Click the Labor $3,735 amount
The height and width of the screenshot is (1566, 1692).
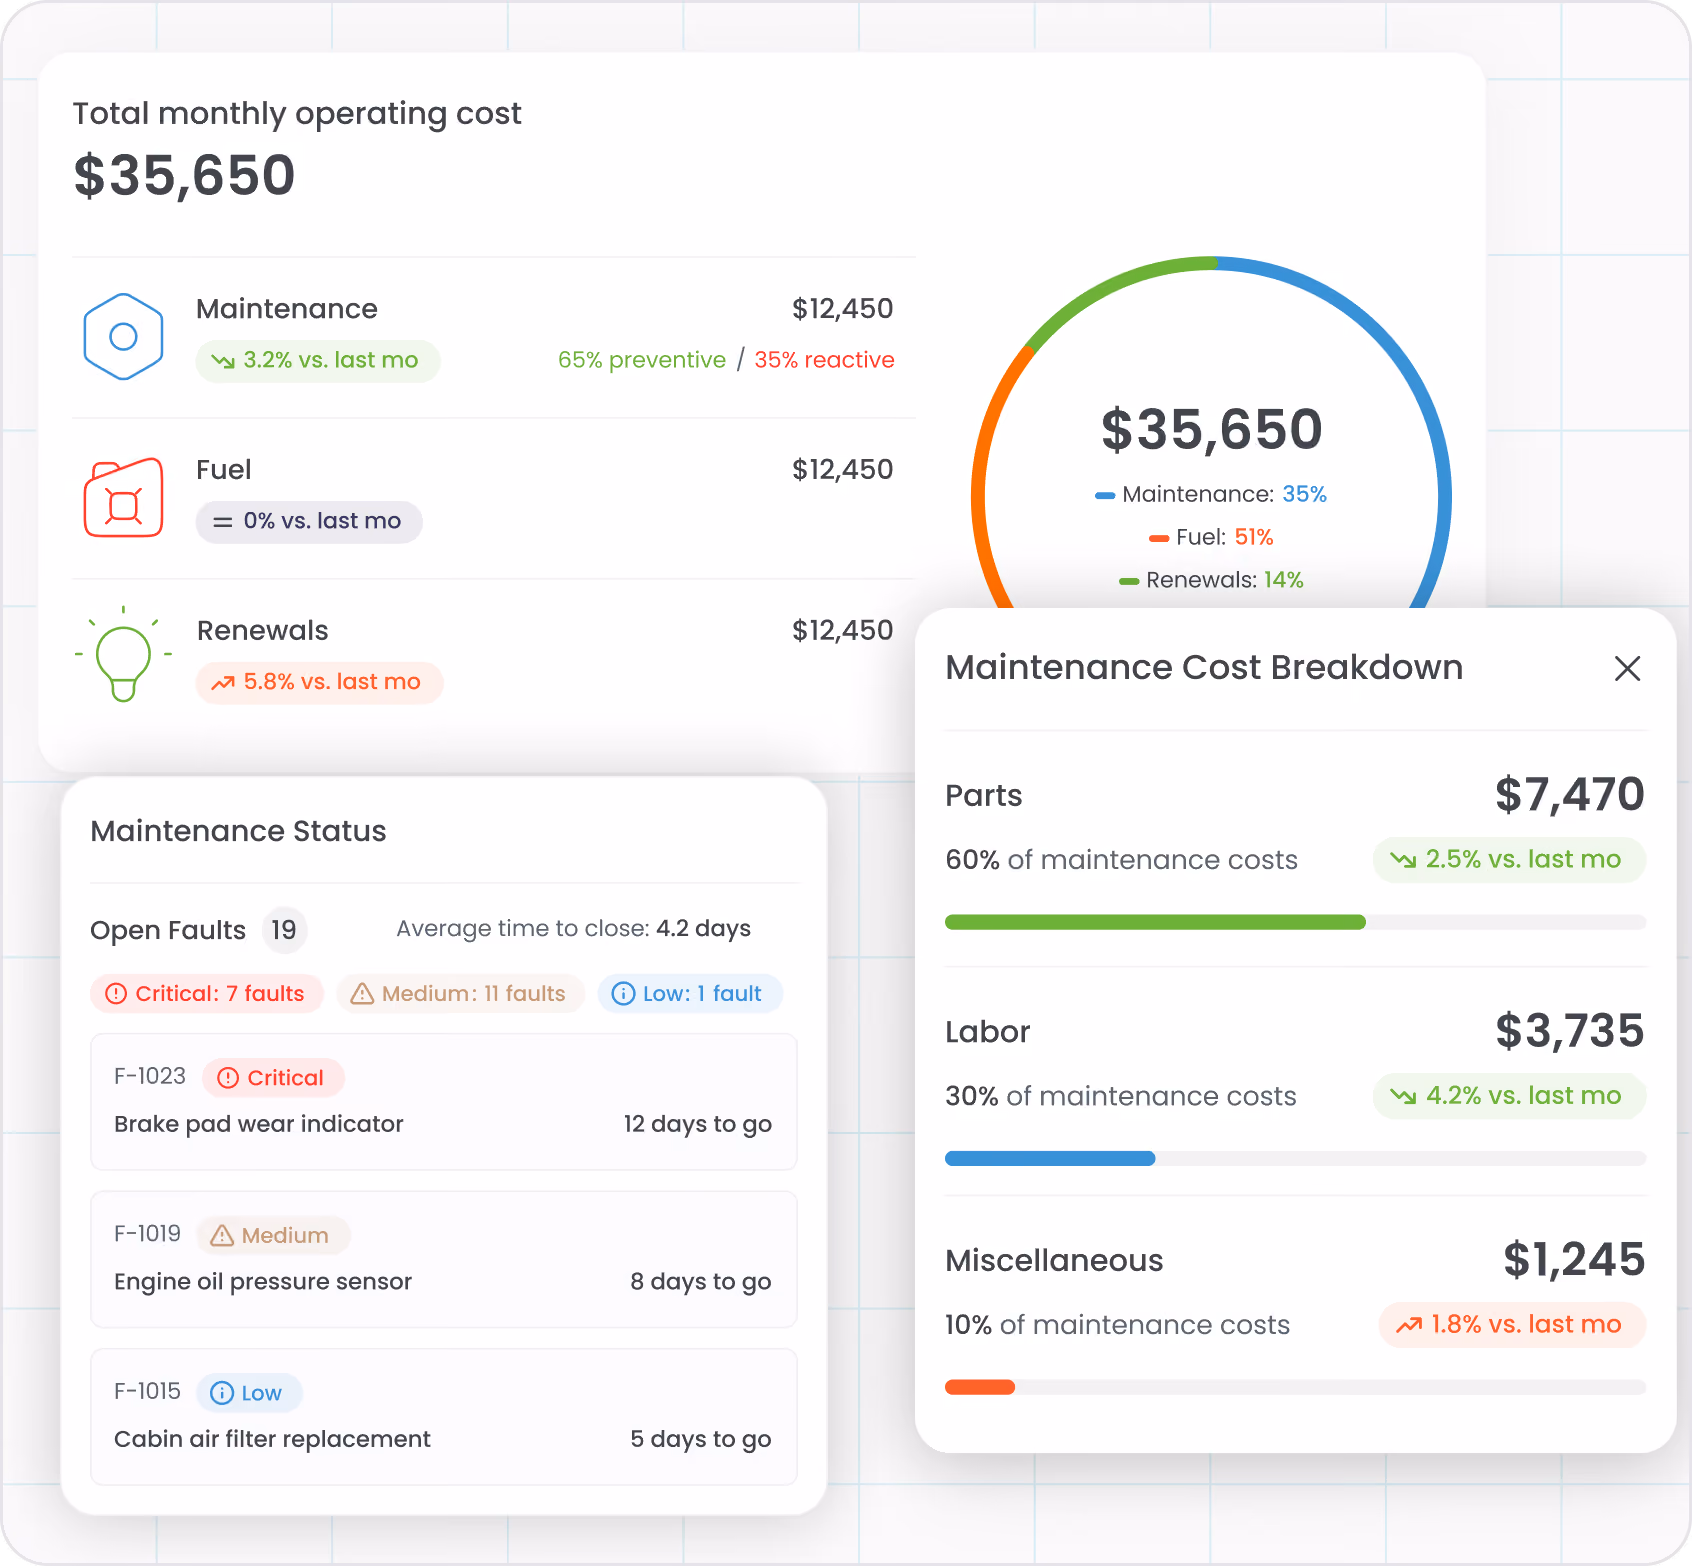tap(1570, 1031)
